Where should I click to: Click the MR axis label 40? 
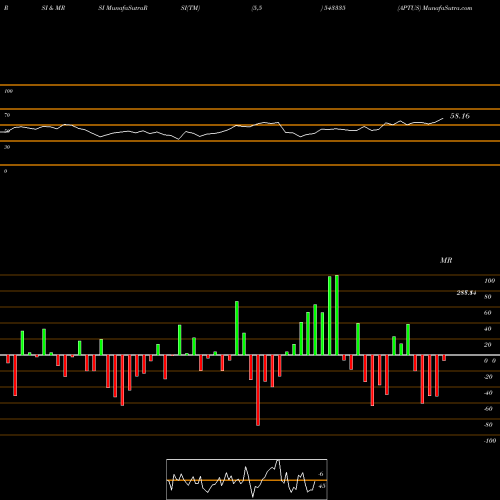pos(488,329)
